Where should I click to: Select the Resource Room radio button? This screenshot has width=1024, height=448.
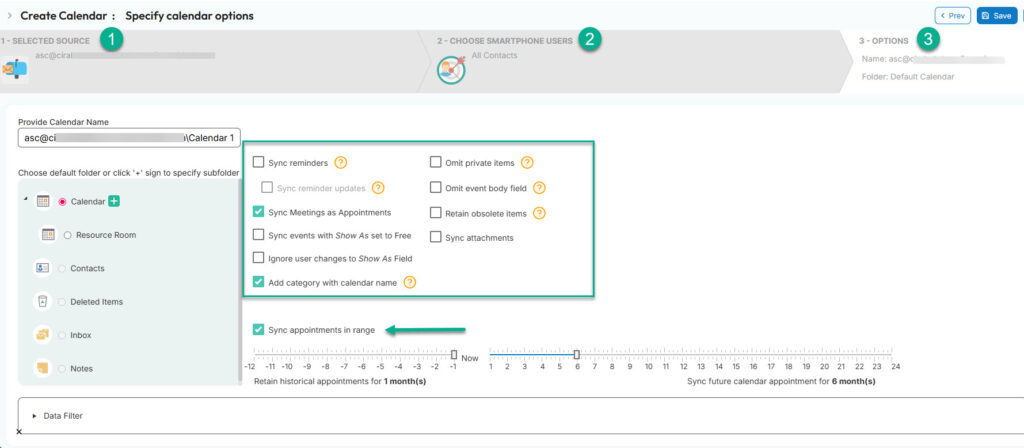67,235
